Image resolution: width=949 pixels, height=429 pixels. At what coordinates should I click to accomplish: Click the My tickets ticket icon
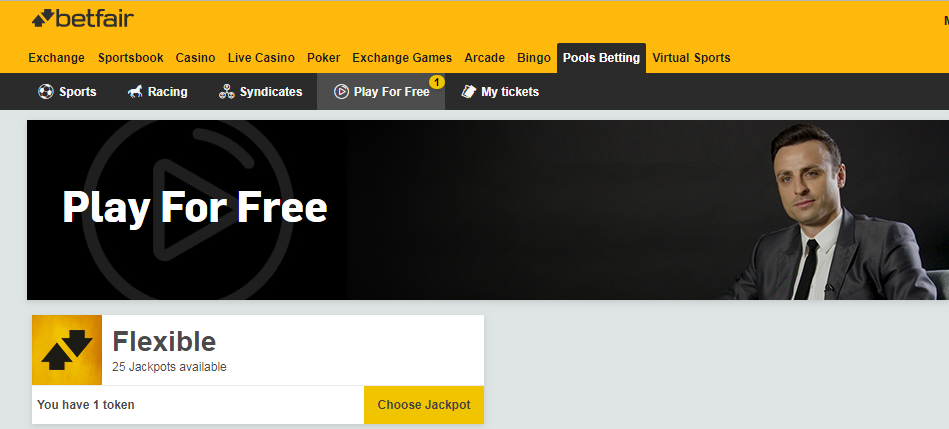pyautogui.click(x=468, y=92)
